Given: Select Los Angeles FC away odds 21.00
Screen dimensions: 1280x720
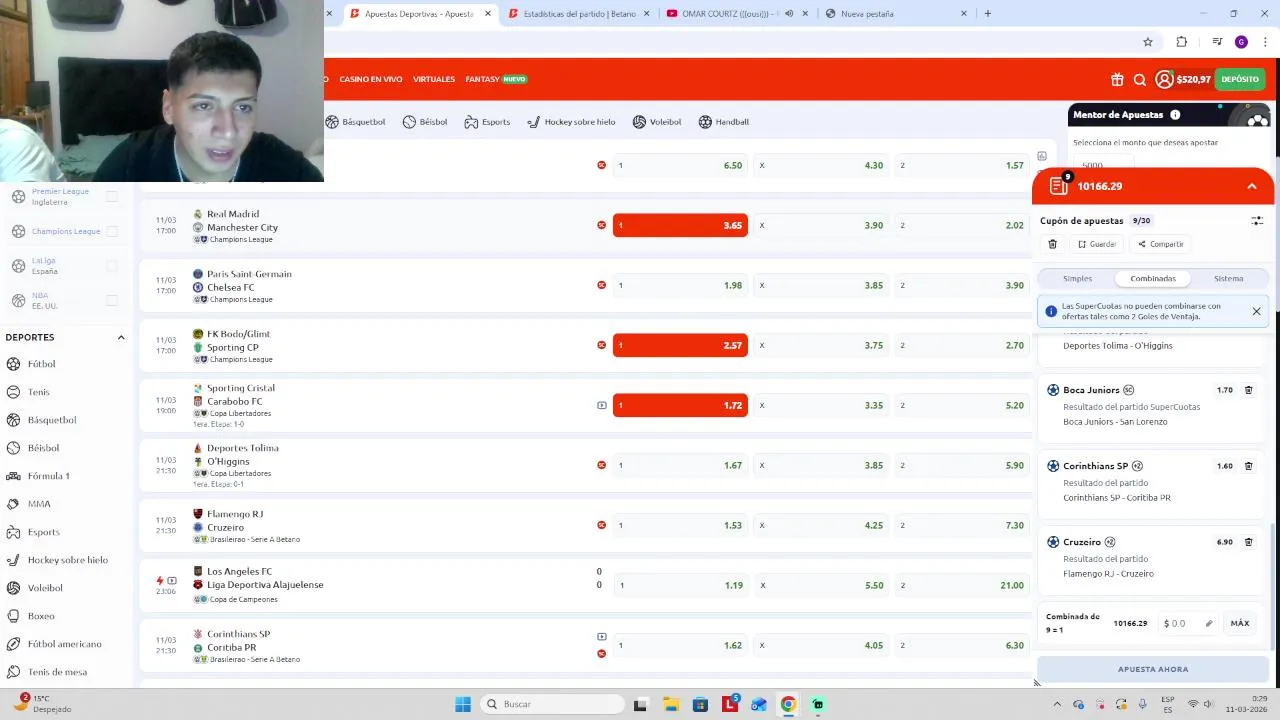Looking at the screenshot, I should 962,585.
